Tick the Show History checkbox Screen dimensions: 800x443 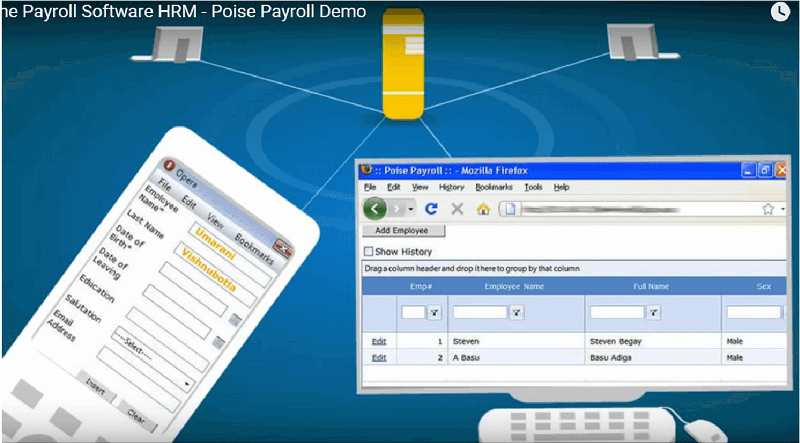pyautogui.click(x=368, y=252)
